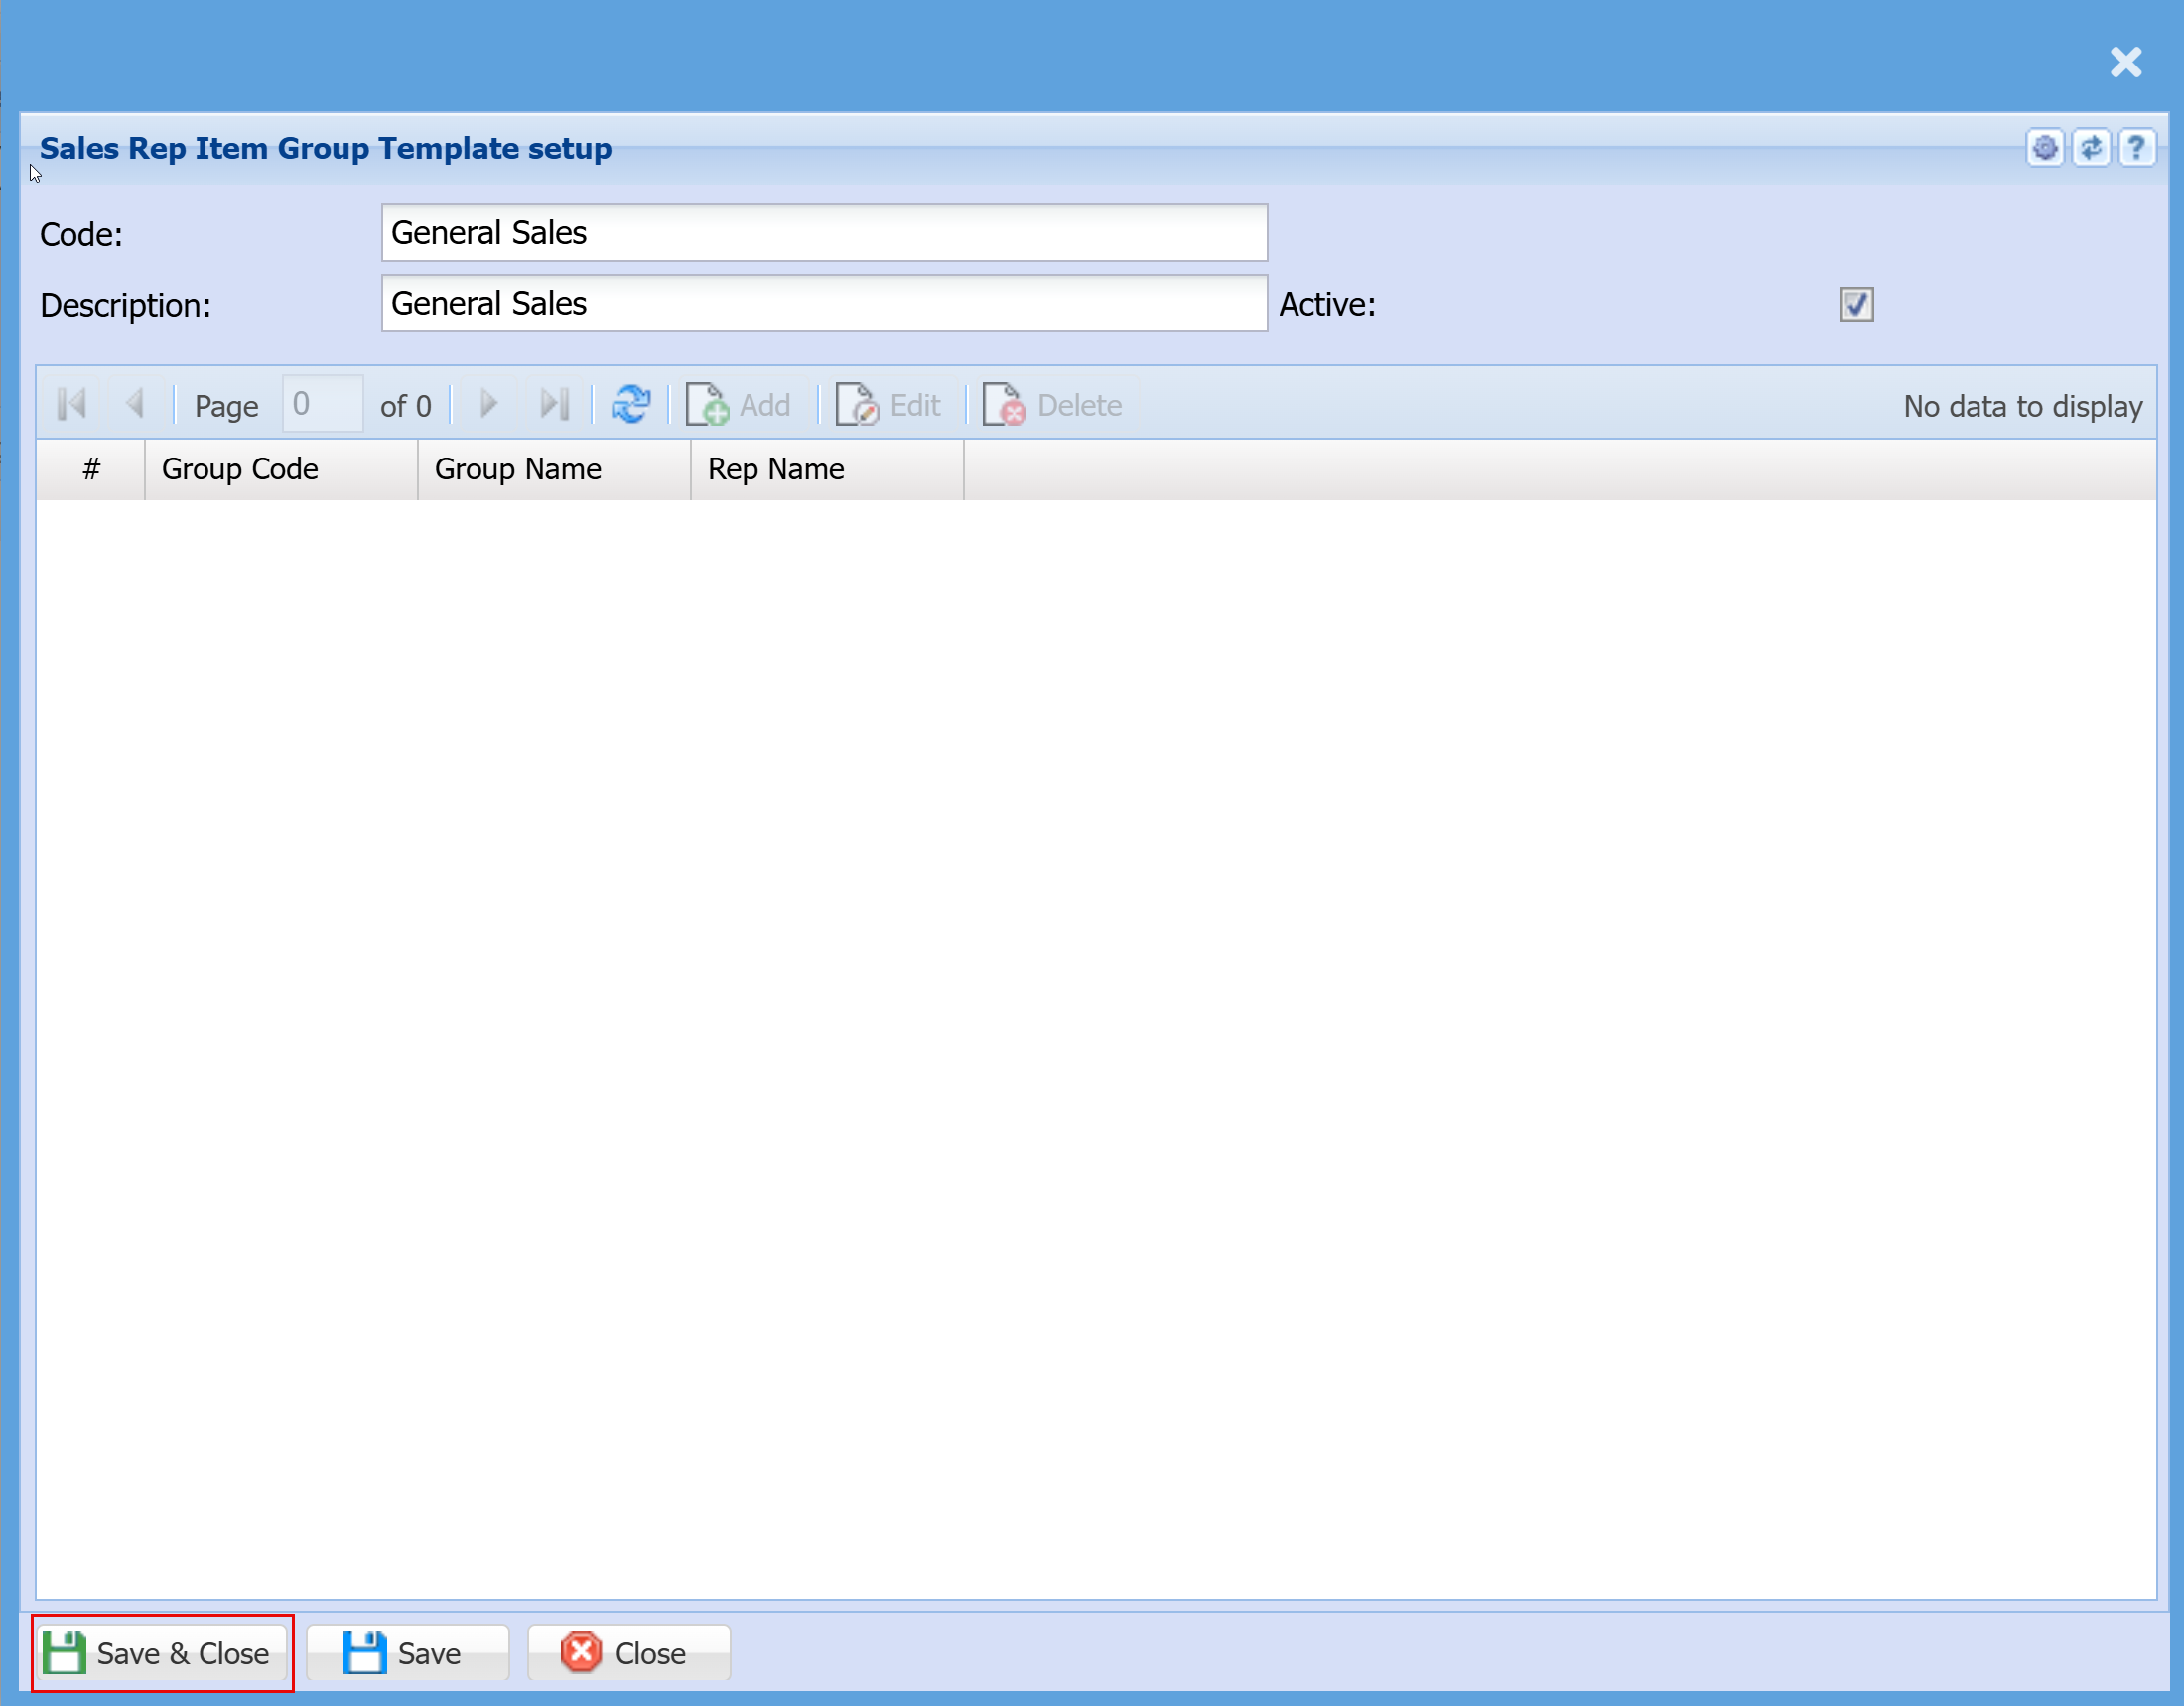Click Edit in the grid toolbar

[889, 405]
